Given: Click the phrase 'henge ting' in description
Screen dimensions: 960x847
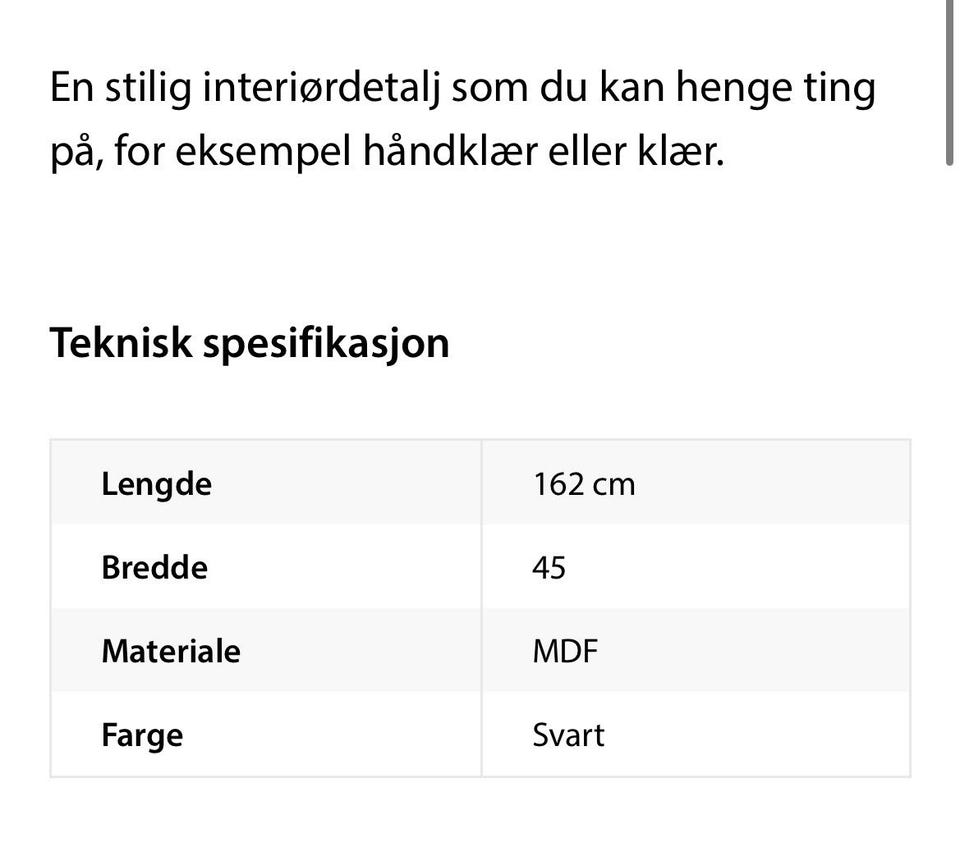Looking at the screenshot, I should pos(776,89).
